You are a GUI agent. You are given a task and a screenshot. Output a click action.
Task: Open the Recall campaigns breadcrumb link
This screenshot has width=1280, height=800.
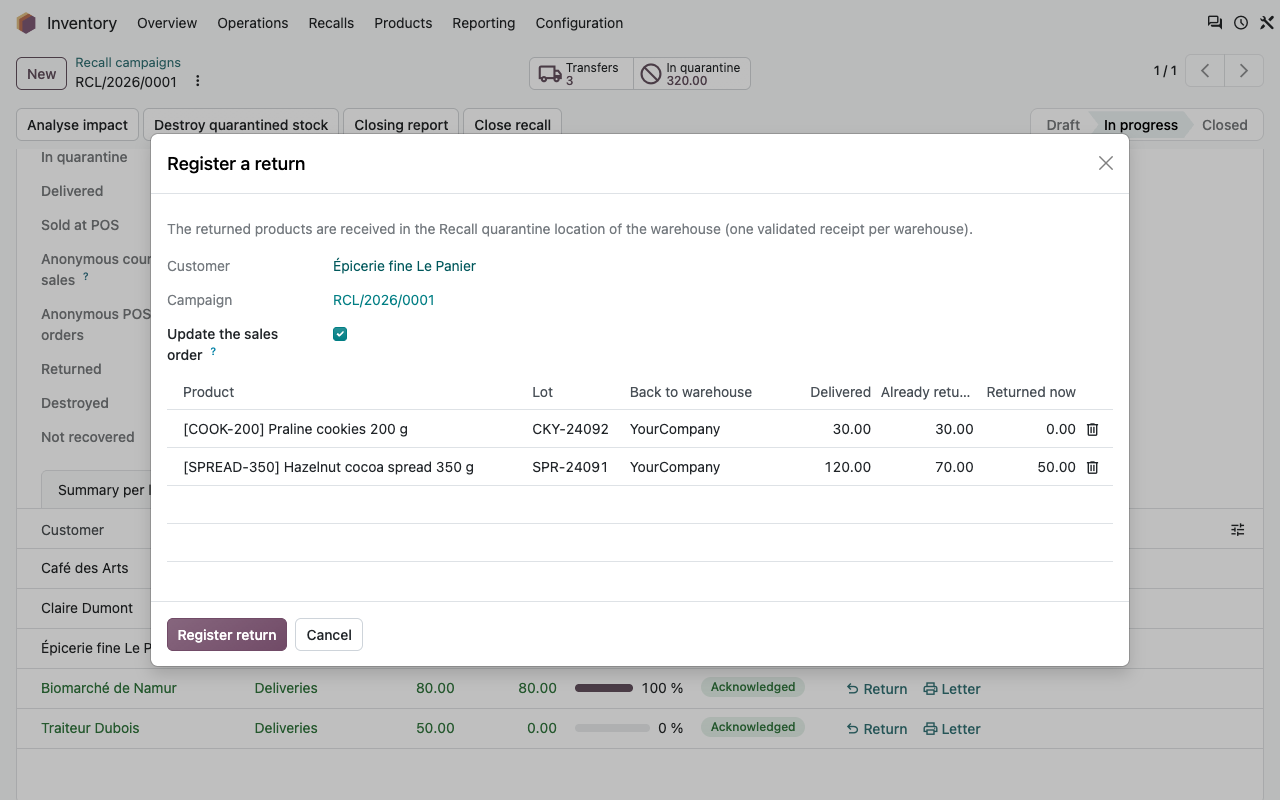point(128,63)
